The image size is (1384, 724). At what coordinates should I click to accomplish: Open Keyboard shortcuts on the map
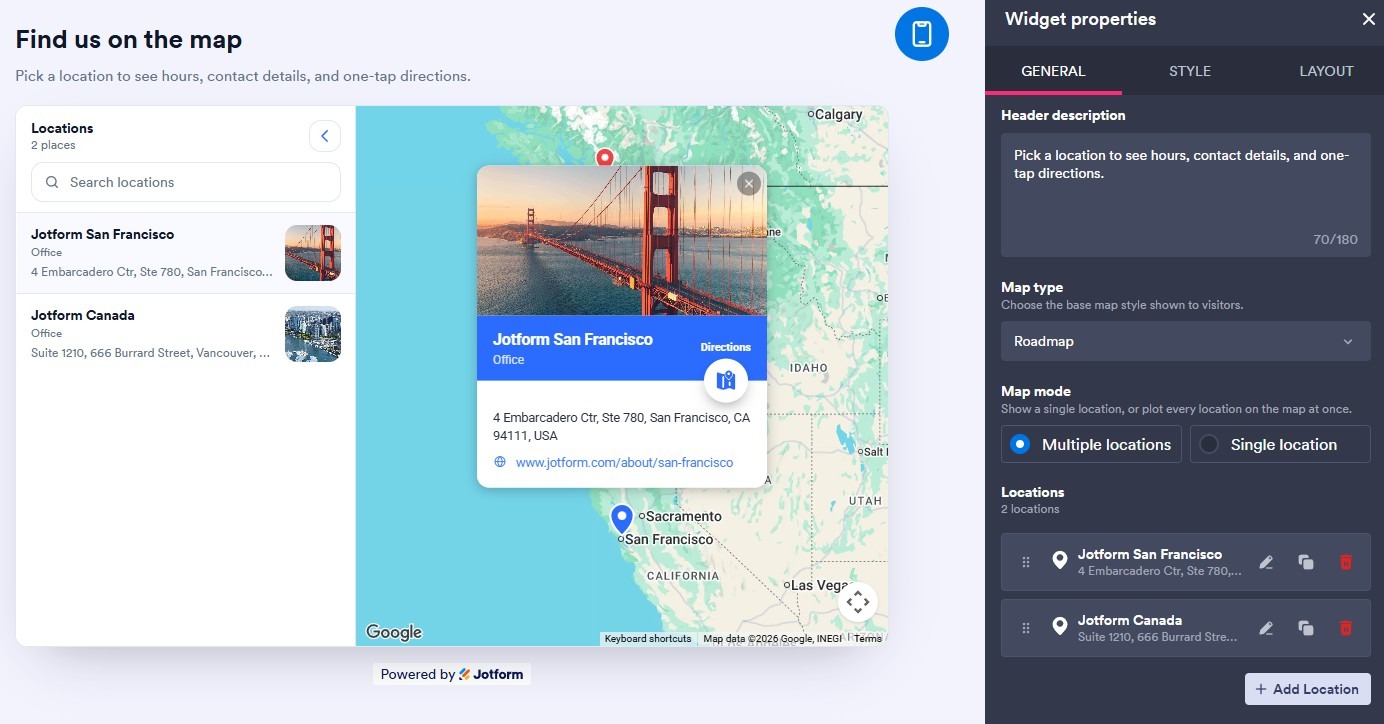click(x=648, y=638)
